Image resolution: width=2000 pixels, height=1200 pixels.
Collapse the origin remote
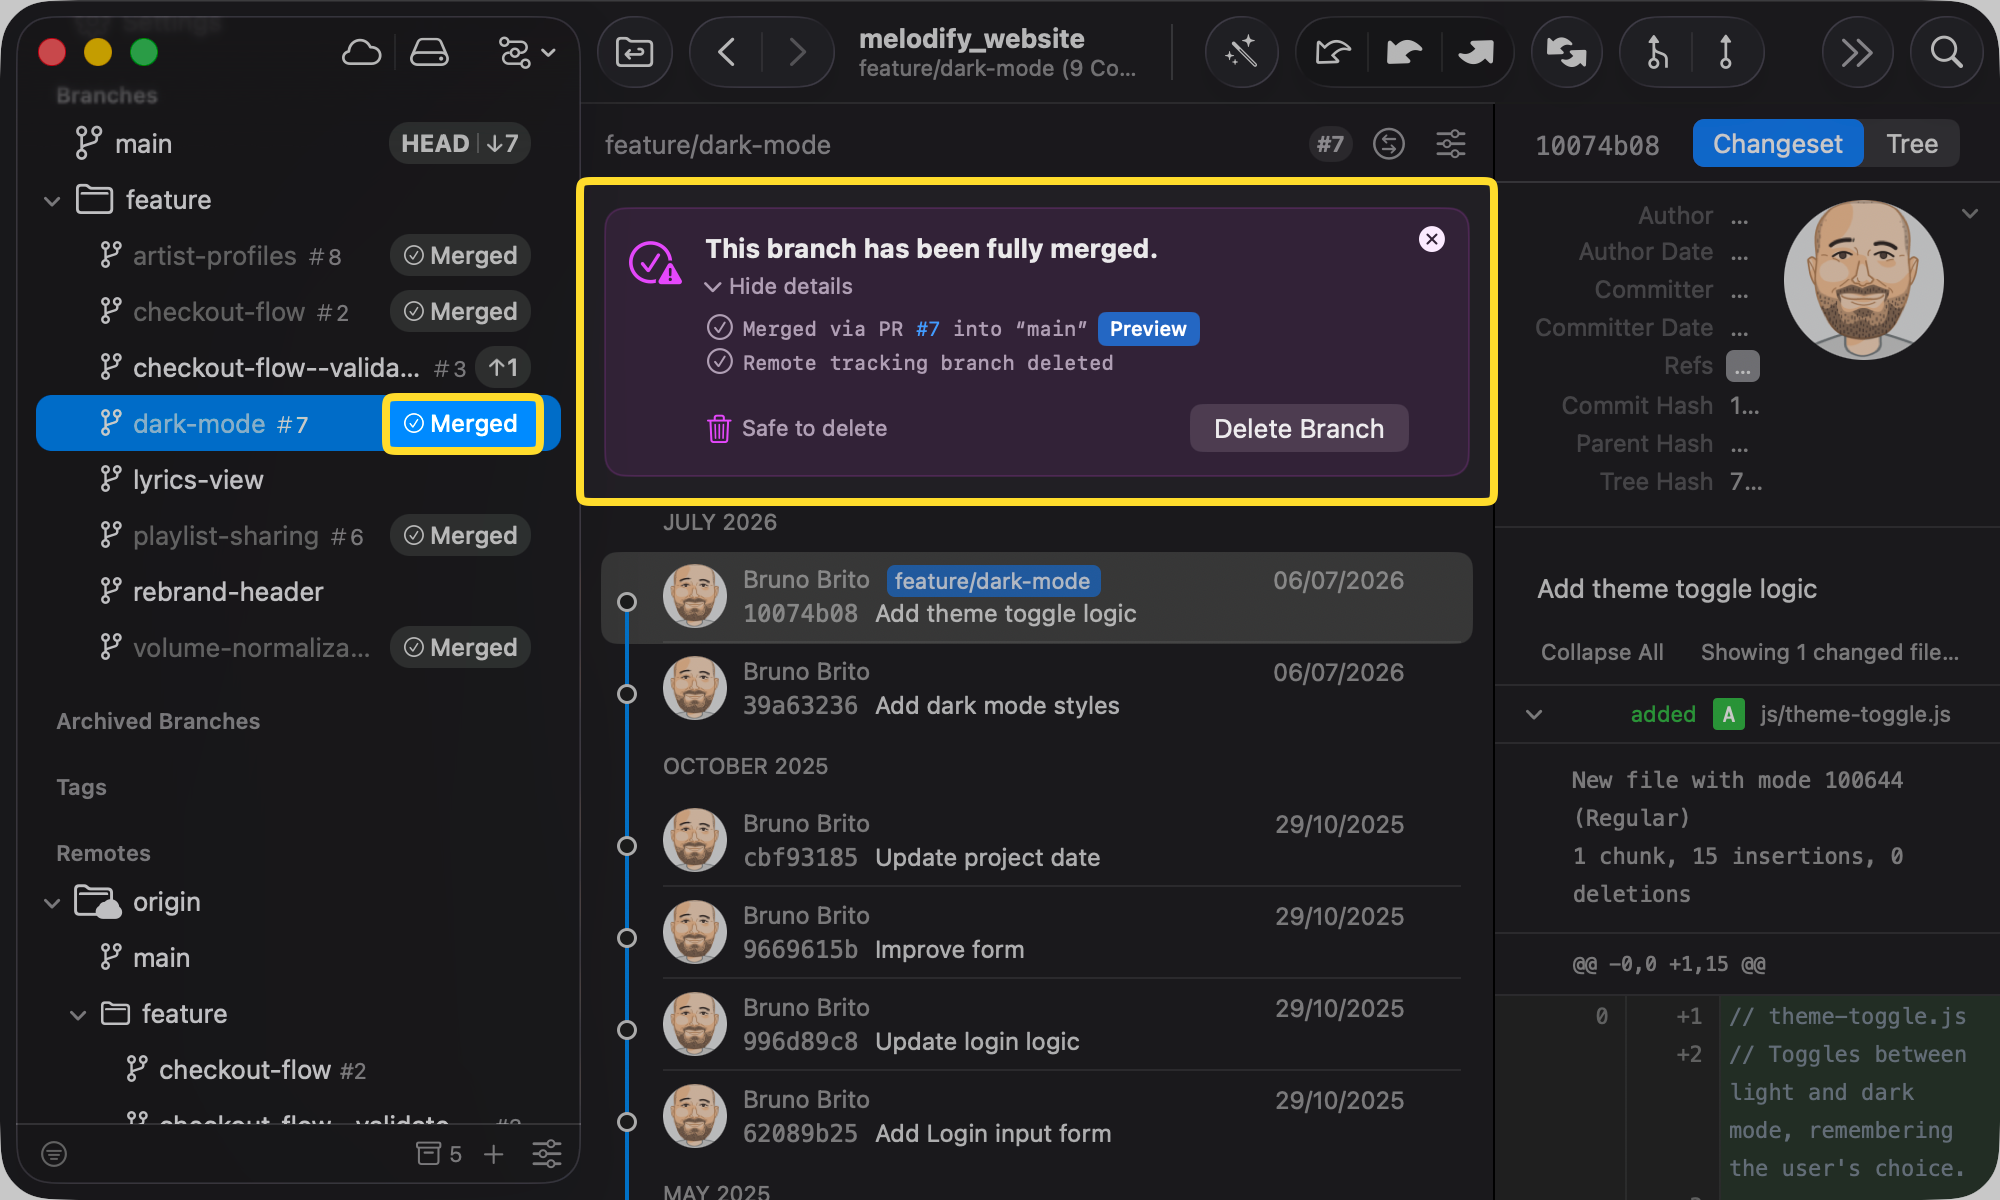point(52,902)
